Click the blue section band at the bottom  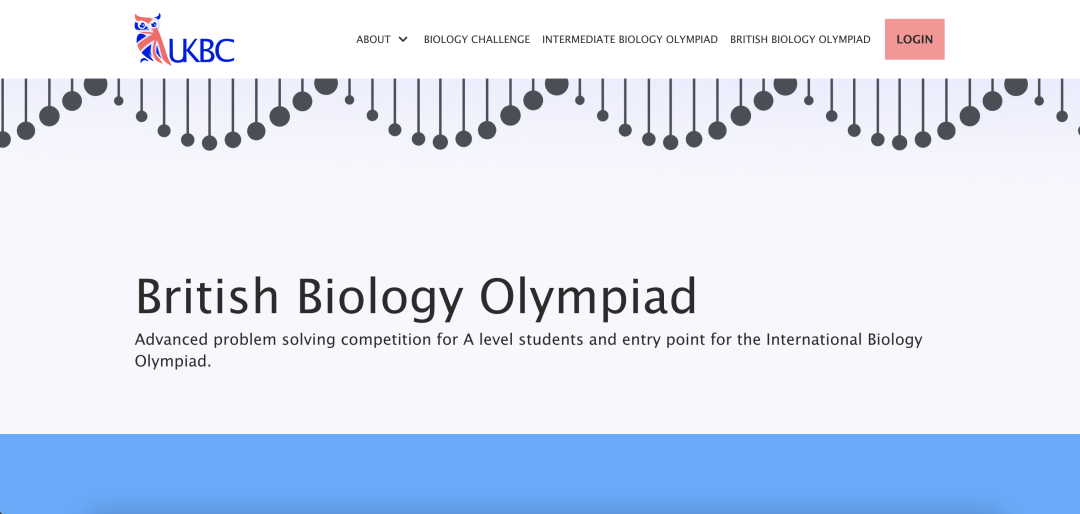pos(540,474)
